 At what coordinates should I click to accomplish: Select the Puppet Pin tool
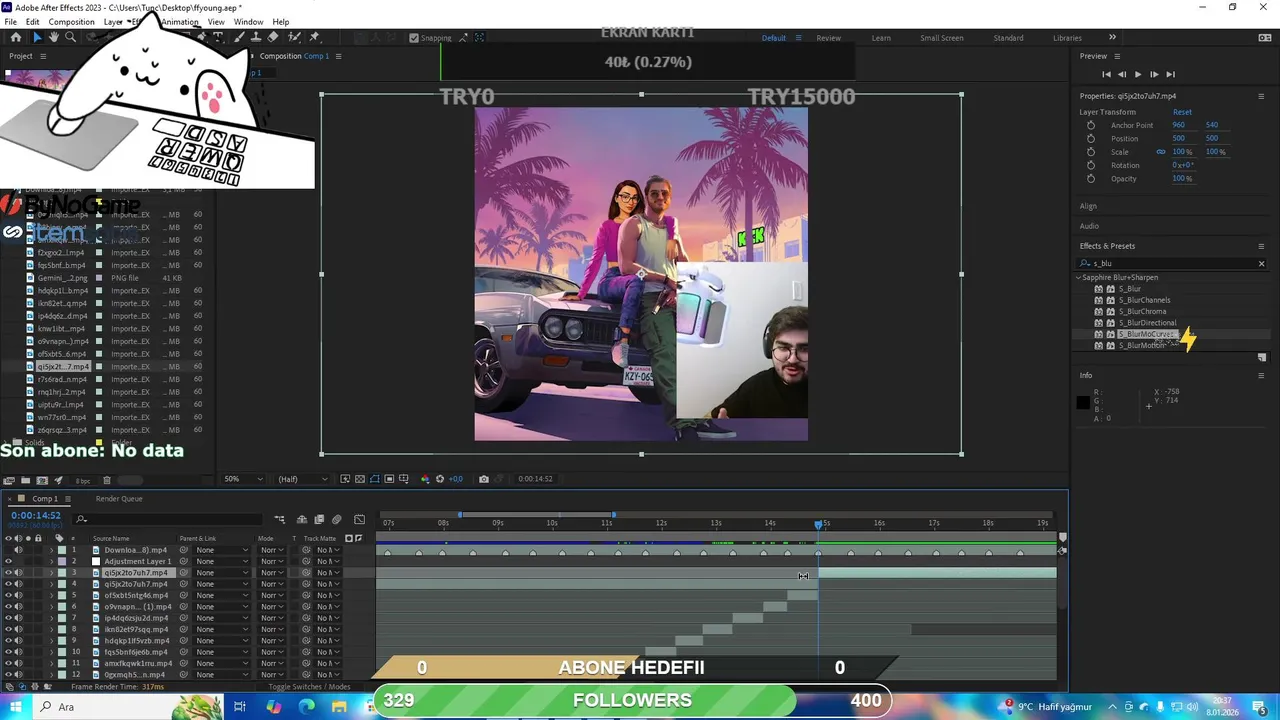click(314, 37)
